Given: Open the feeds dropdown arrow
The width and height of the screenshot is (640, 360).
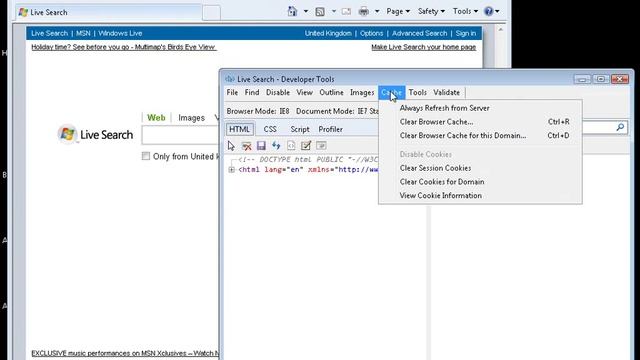Looking at the screenshot, I should [x=333, y=11].
